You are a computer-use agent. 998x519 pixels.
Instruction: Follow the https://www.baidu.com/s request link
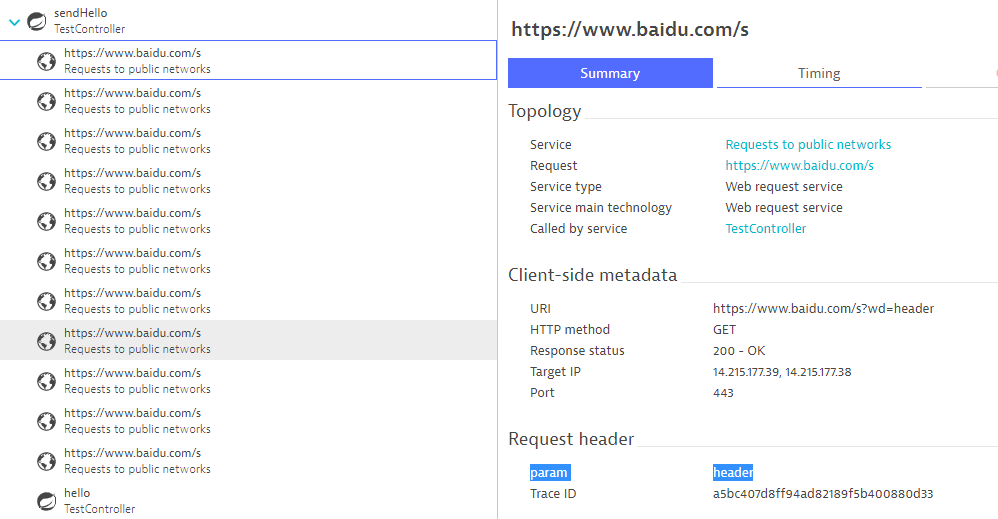click(x=799, y=166)
